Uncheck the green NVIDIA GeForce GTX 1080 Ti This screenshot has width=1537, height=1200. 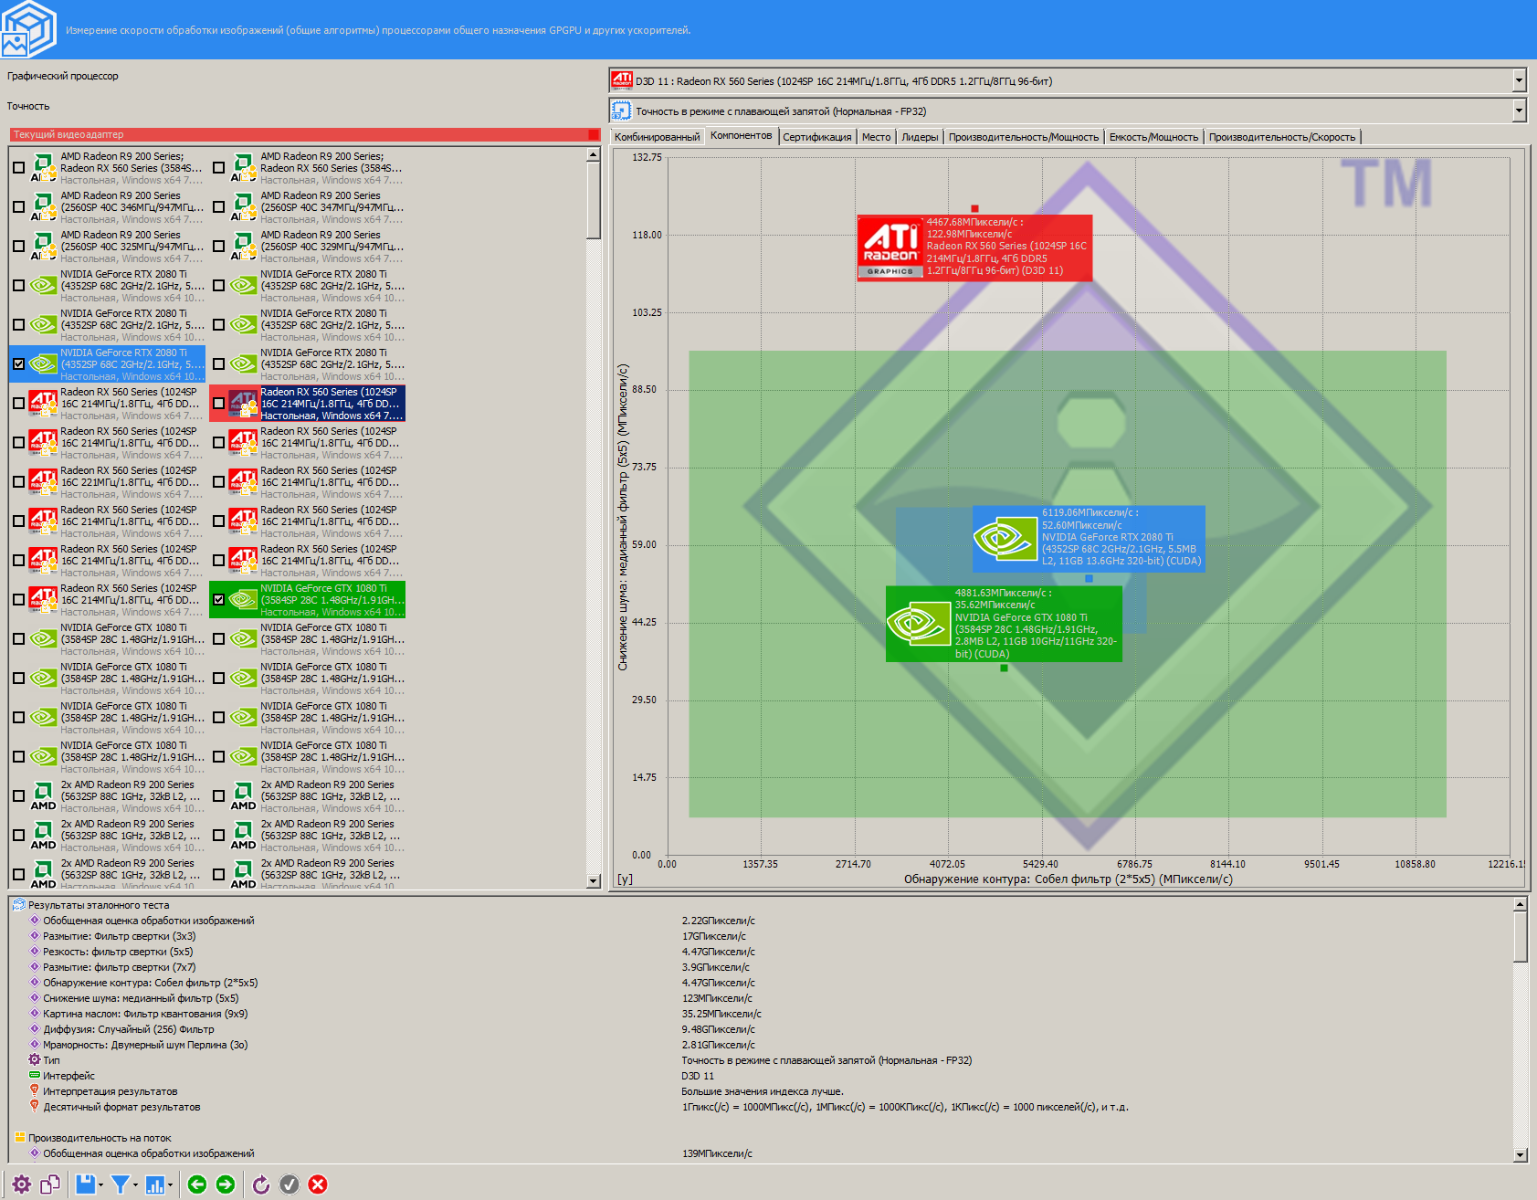[219, 600]
